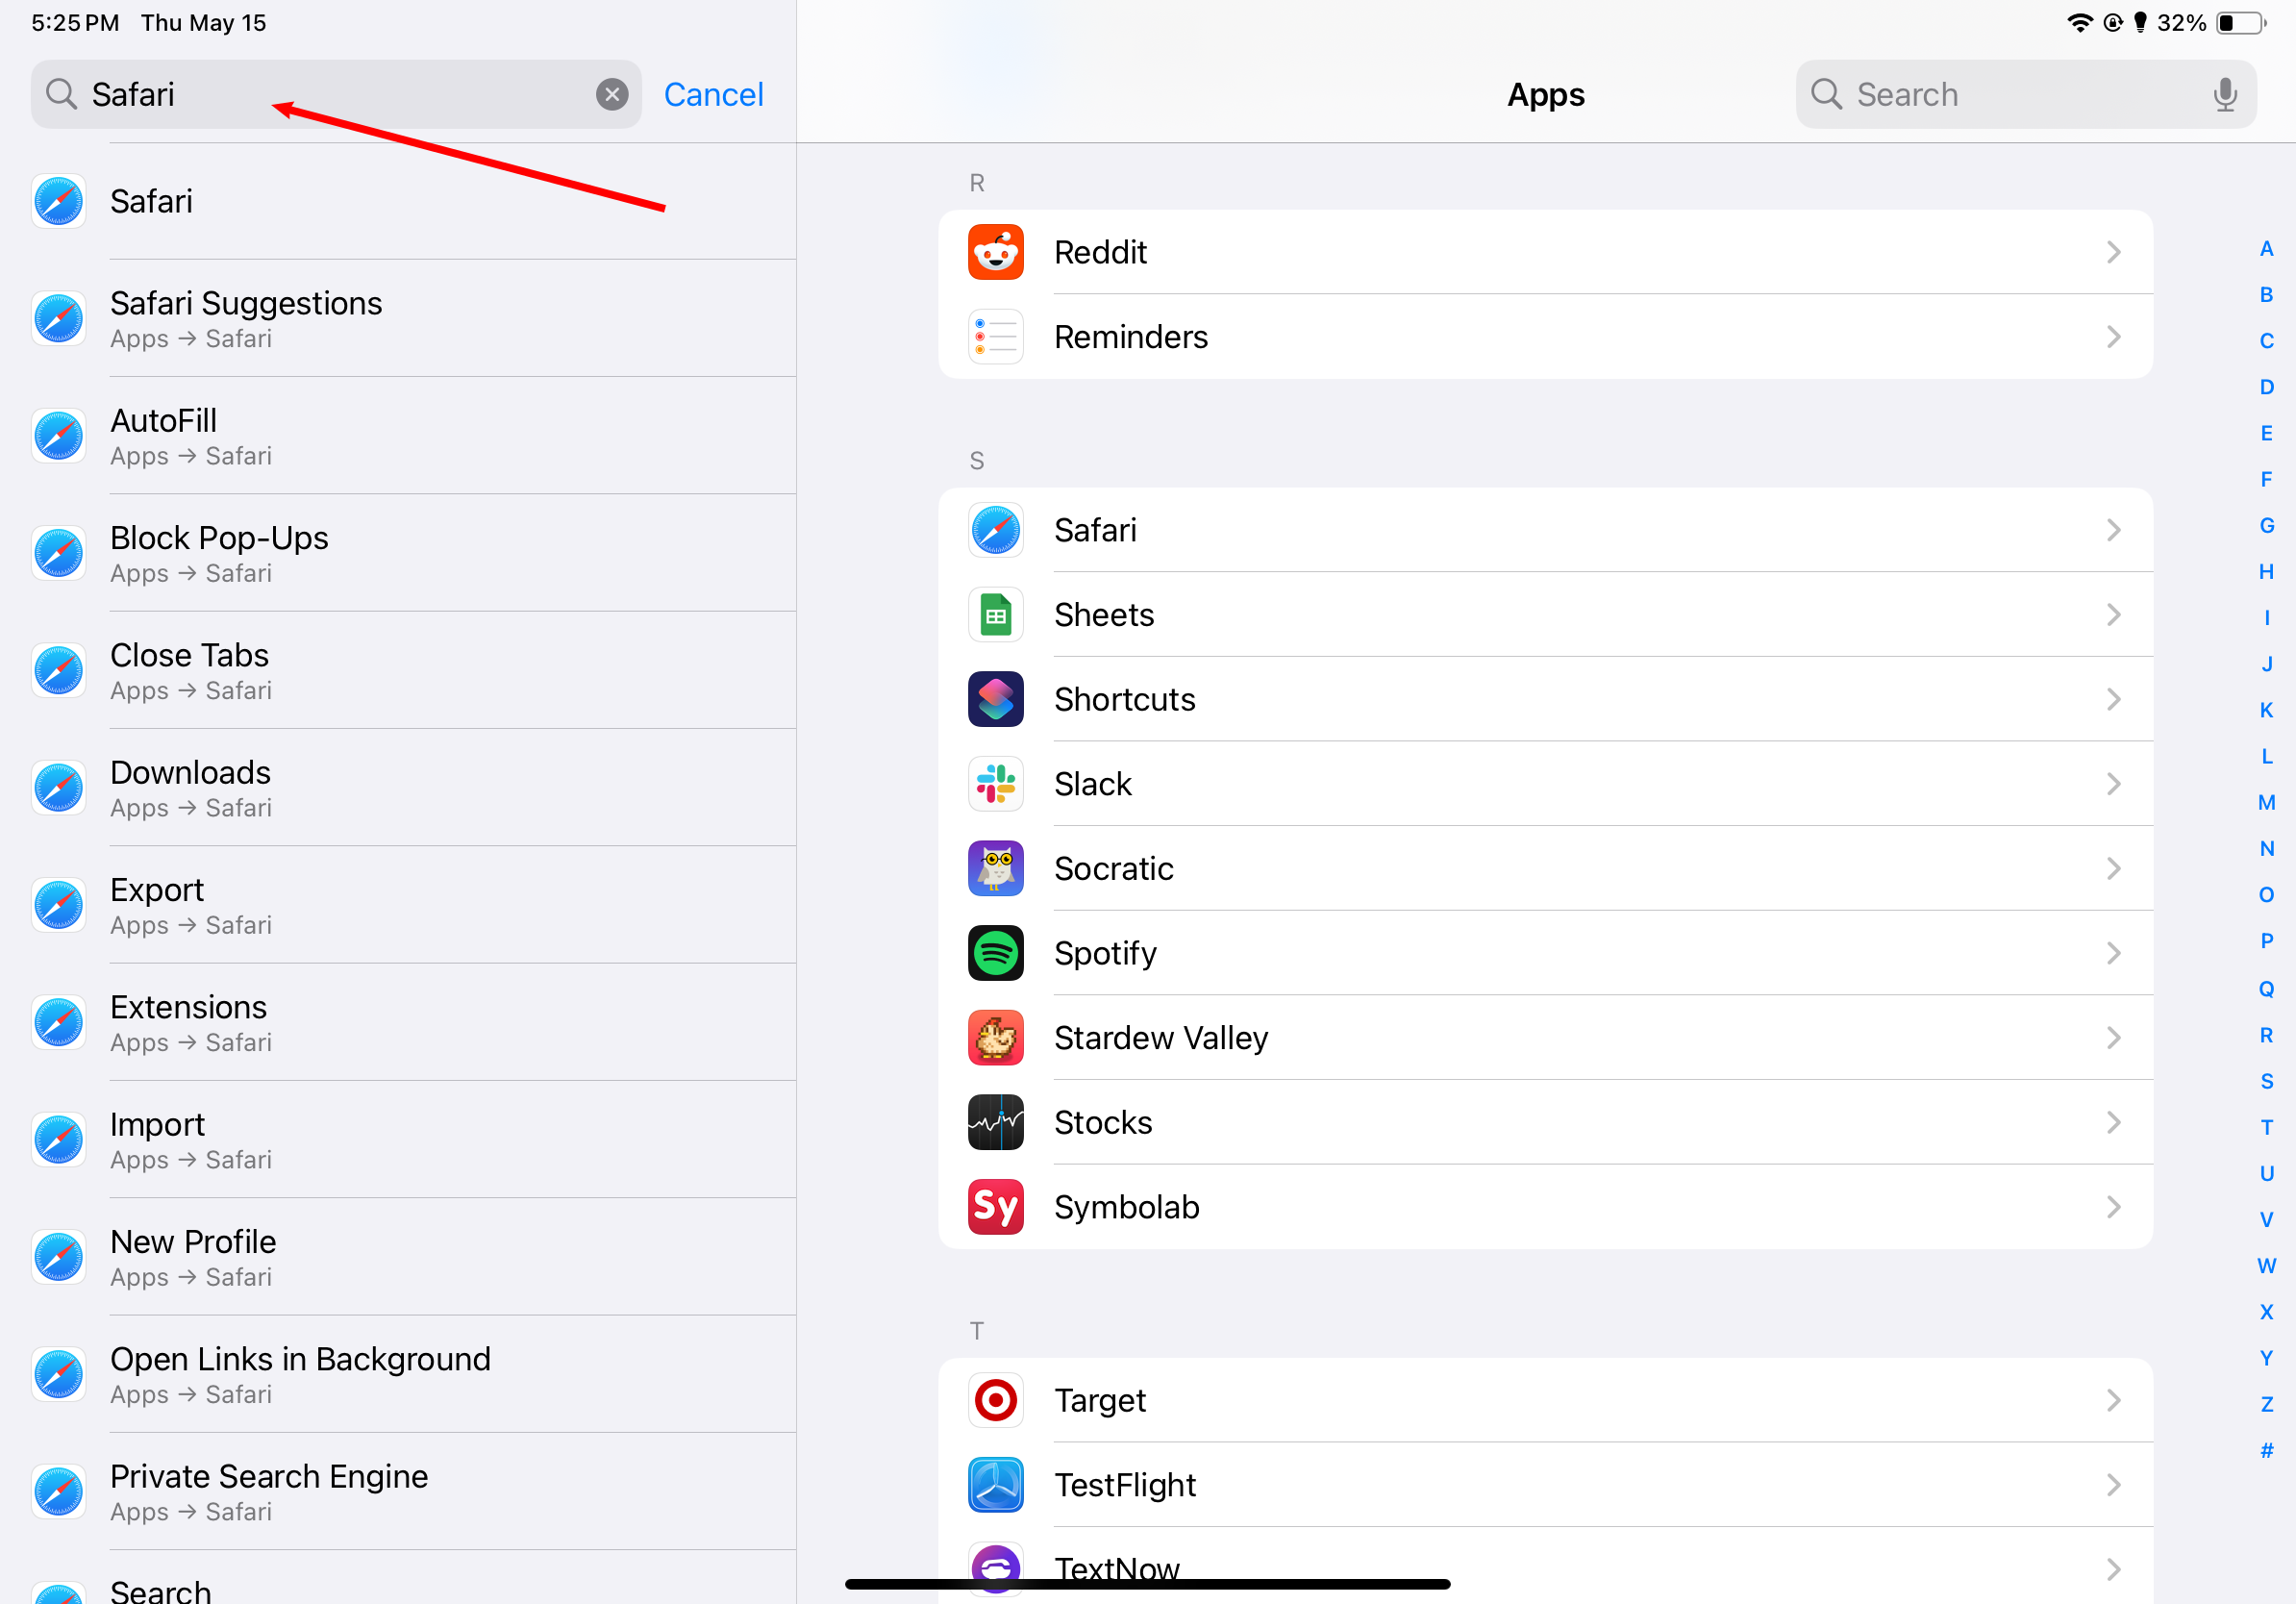Jump to letter M in index
Screen dimensions: 2296x1604
[2266, 803]
